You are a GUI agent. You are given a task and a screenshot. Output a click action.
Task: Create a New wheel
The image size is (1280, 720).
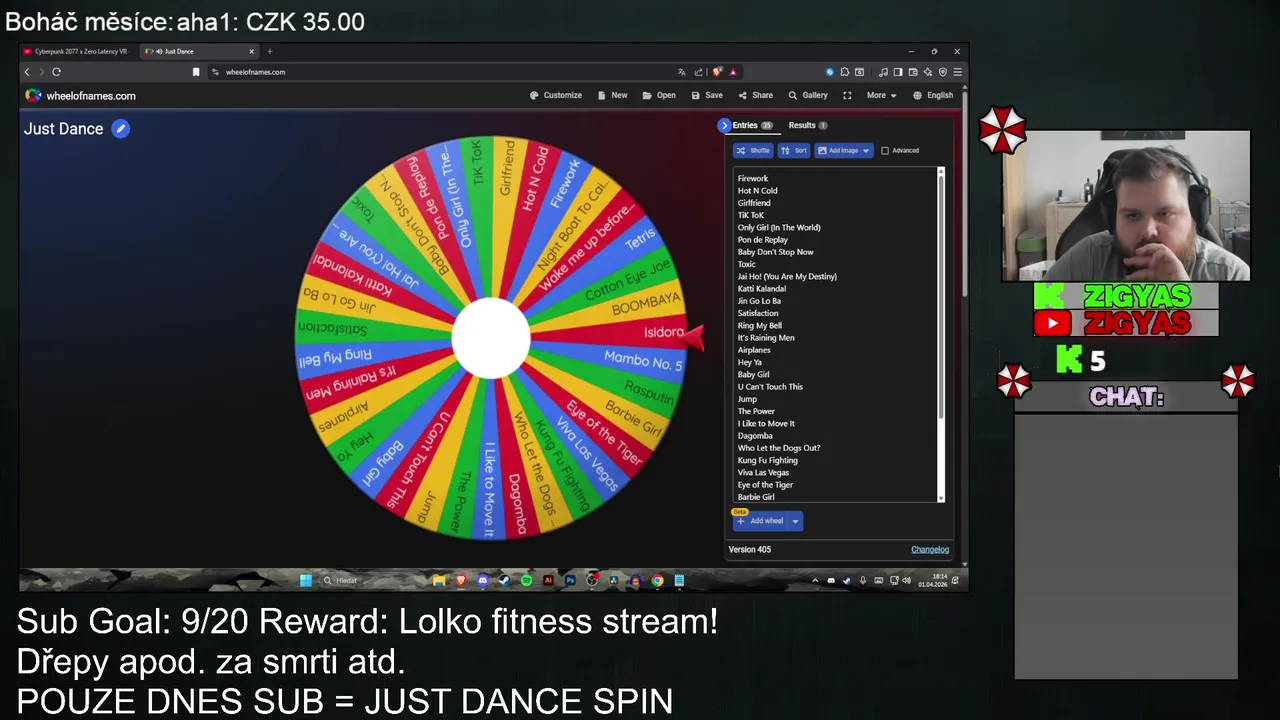pos(612,95)
